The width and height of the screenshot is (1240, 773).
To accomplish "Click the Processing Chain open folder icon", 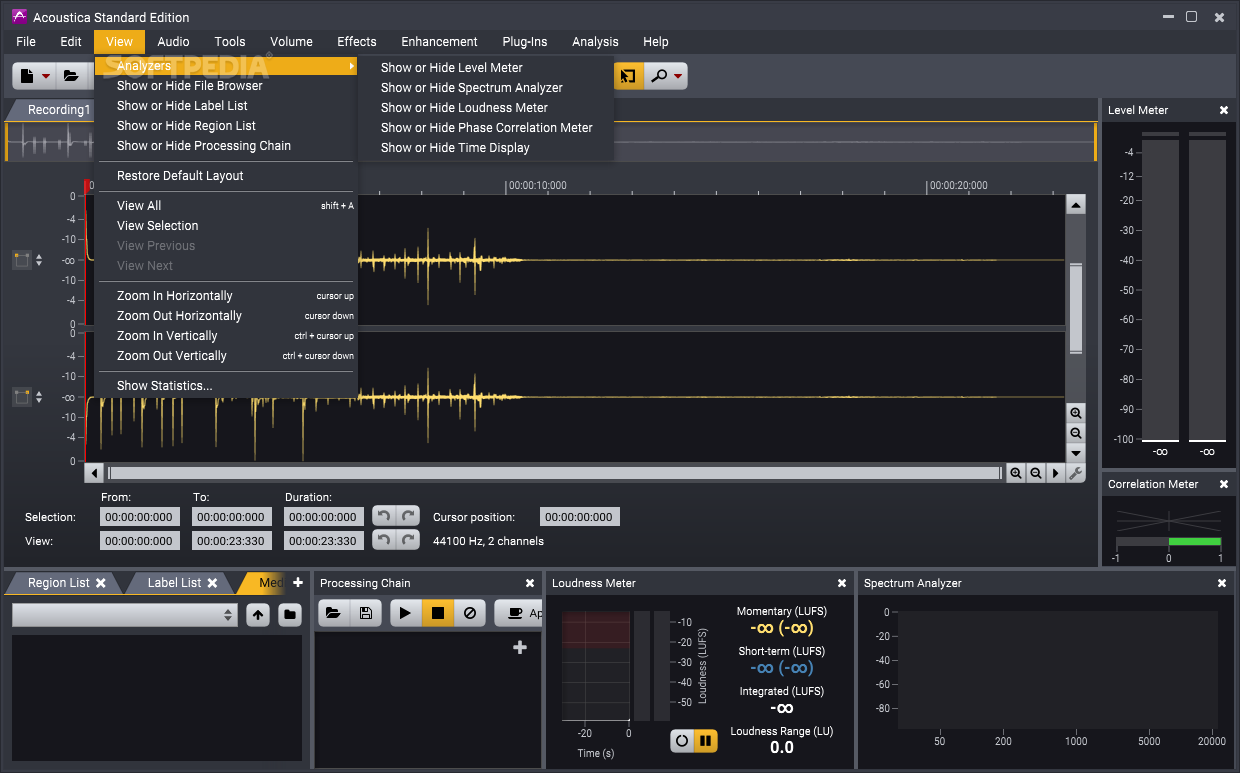I will tap(334, 613).
